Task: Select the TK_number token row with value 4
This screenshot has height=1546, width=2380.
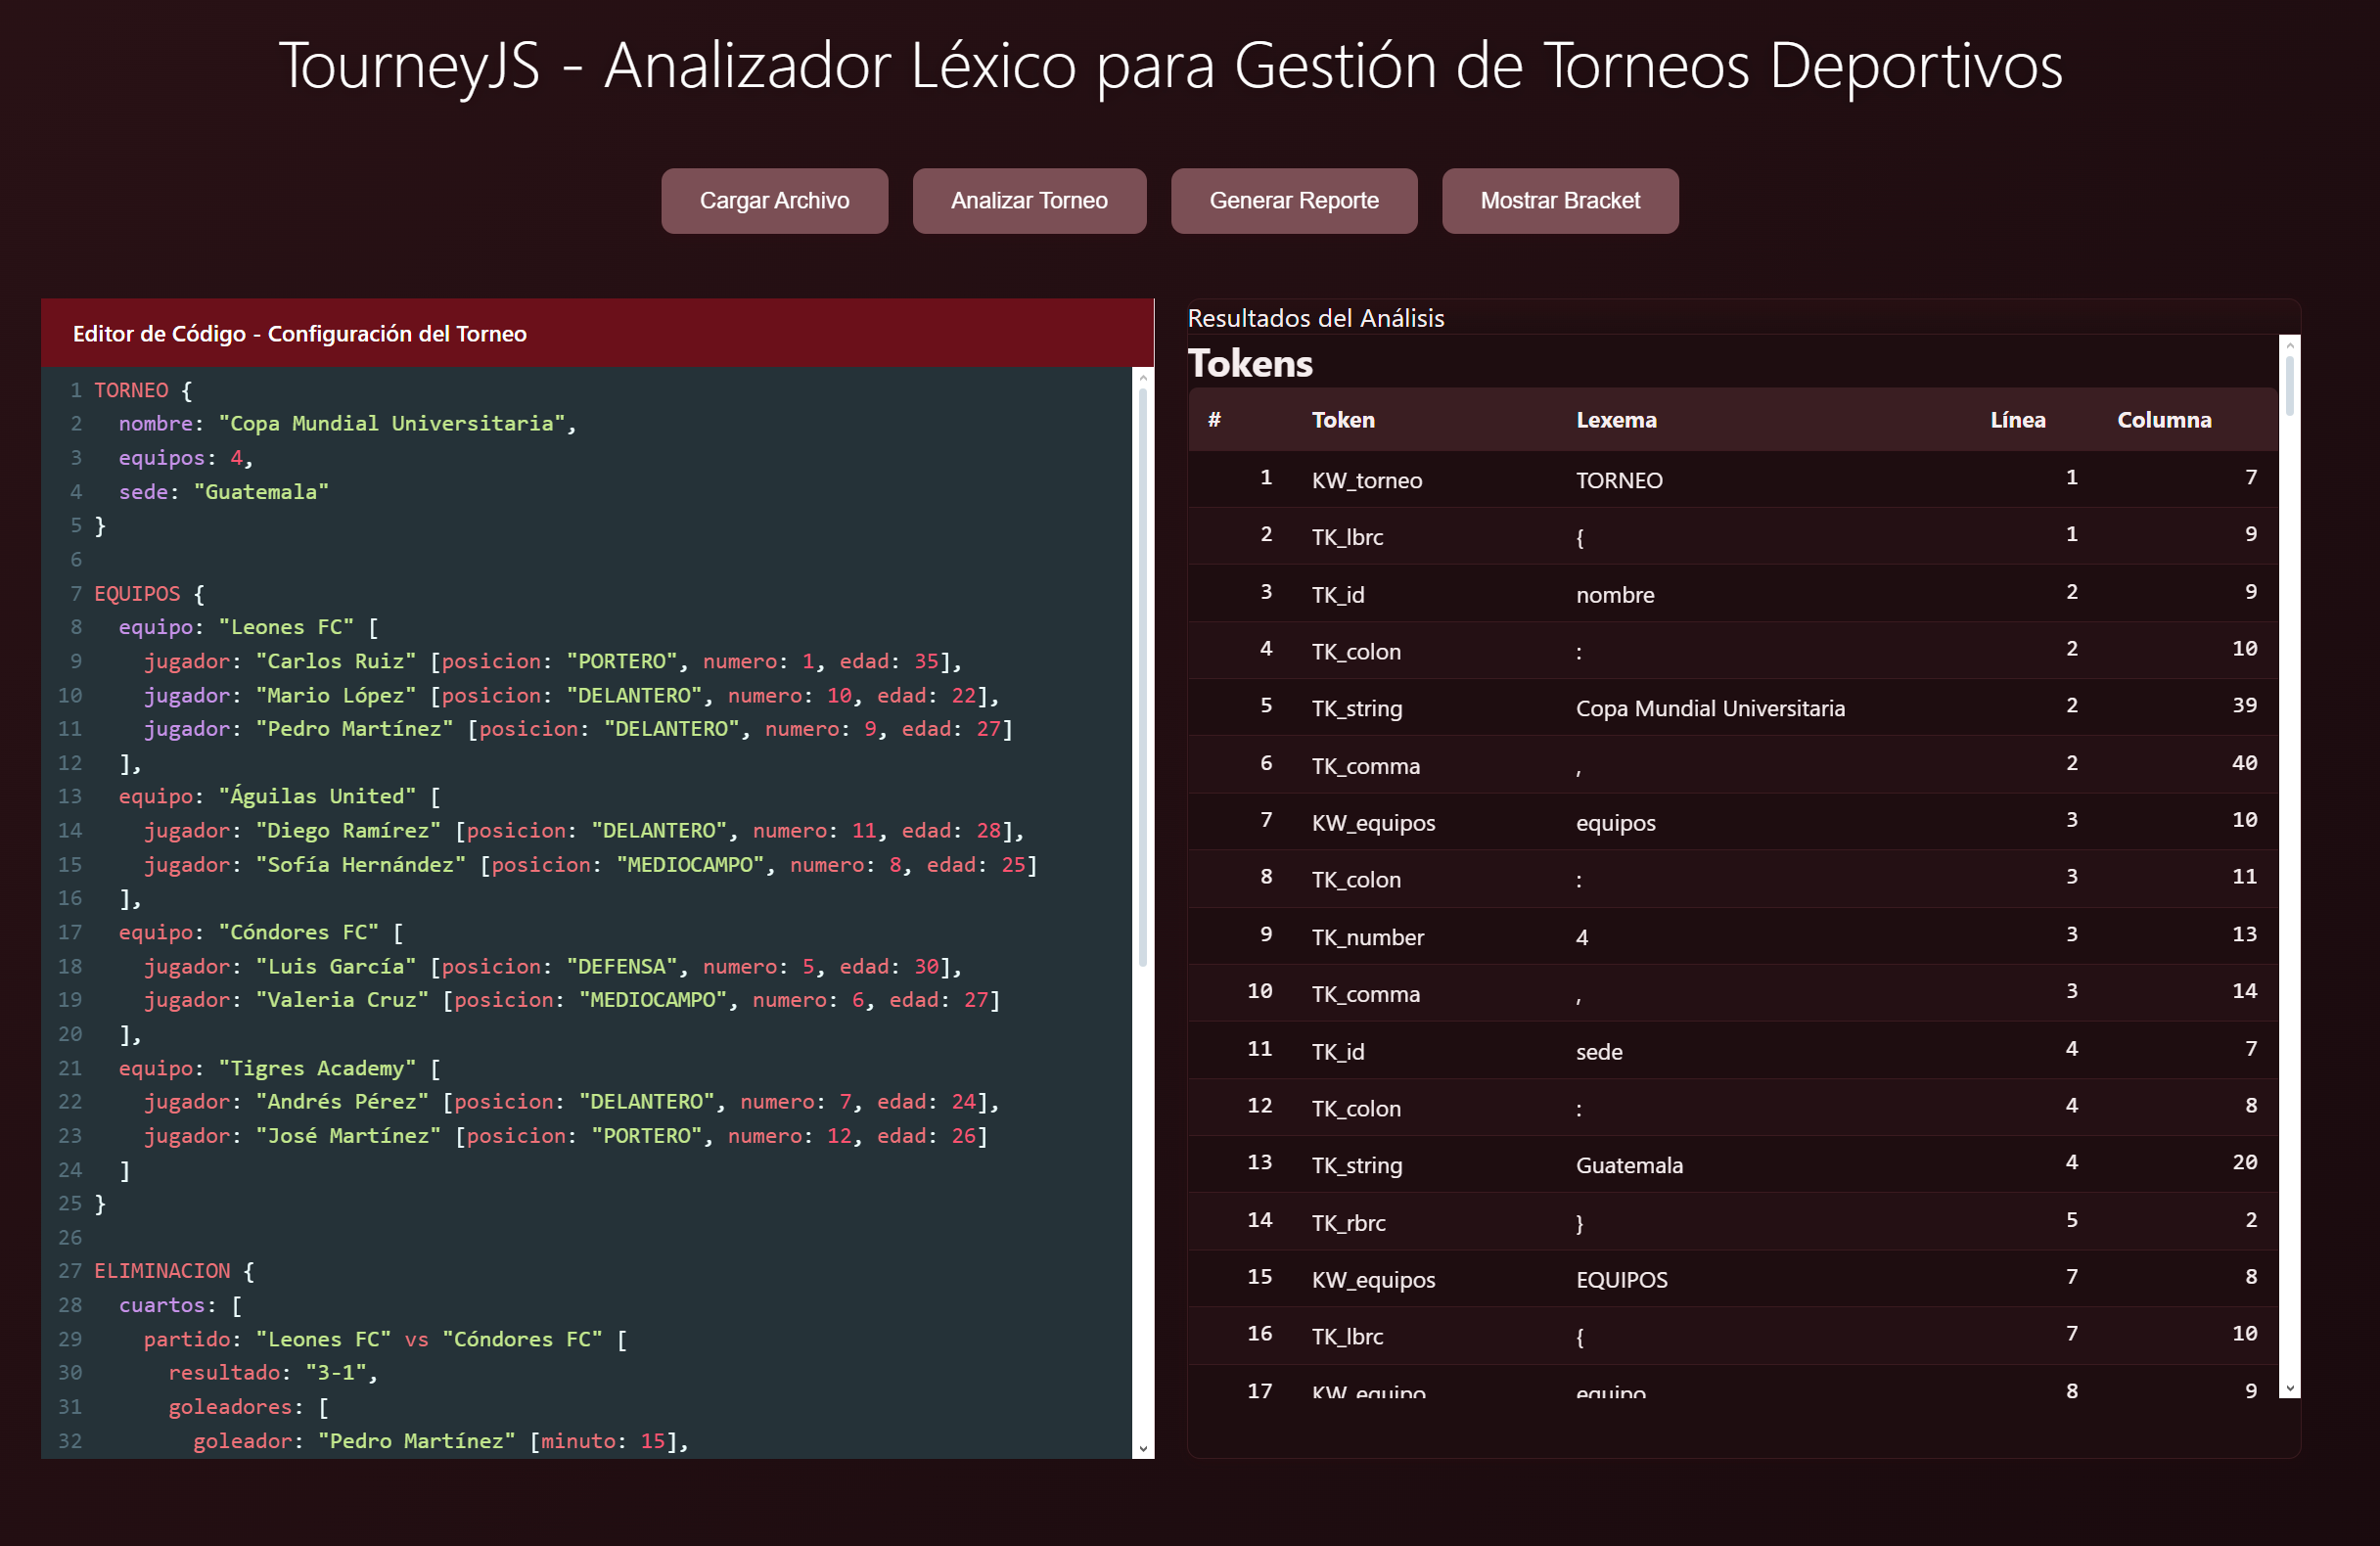Action: [1700, 936]
